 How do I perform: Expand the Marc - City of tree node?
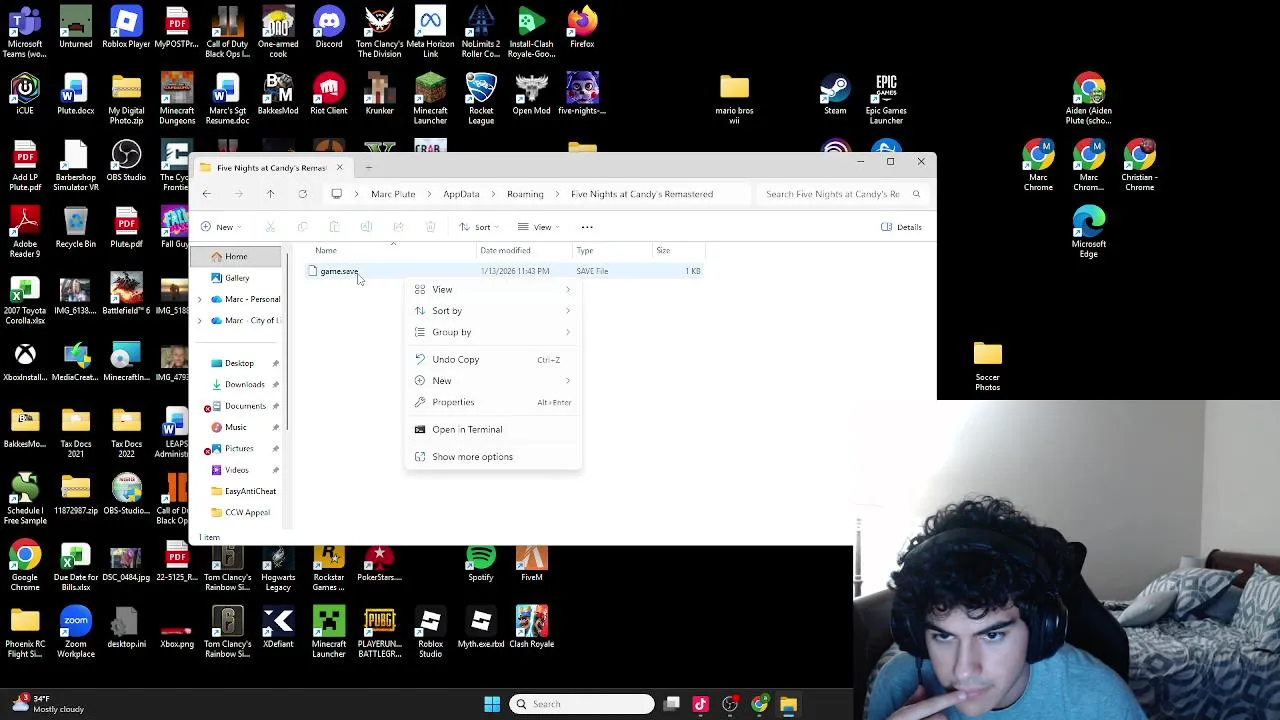tap(199, 321)
